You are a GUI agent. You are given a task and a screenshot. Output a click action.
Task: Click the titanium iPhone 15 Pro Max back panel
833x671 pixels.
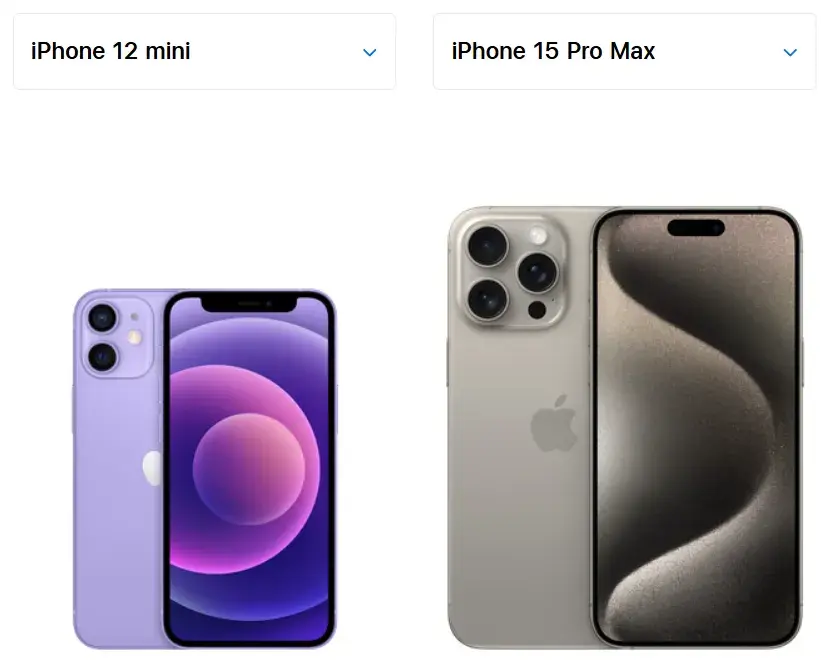(520, 478)
